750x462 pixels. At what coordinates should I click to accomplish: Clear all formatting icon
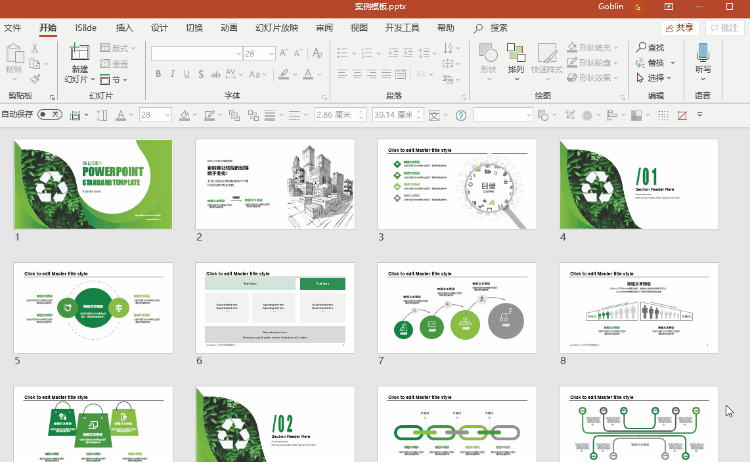tap(317, 53)
